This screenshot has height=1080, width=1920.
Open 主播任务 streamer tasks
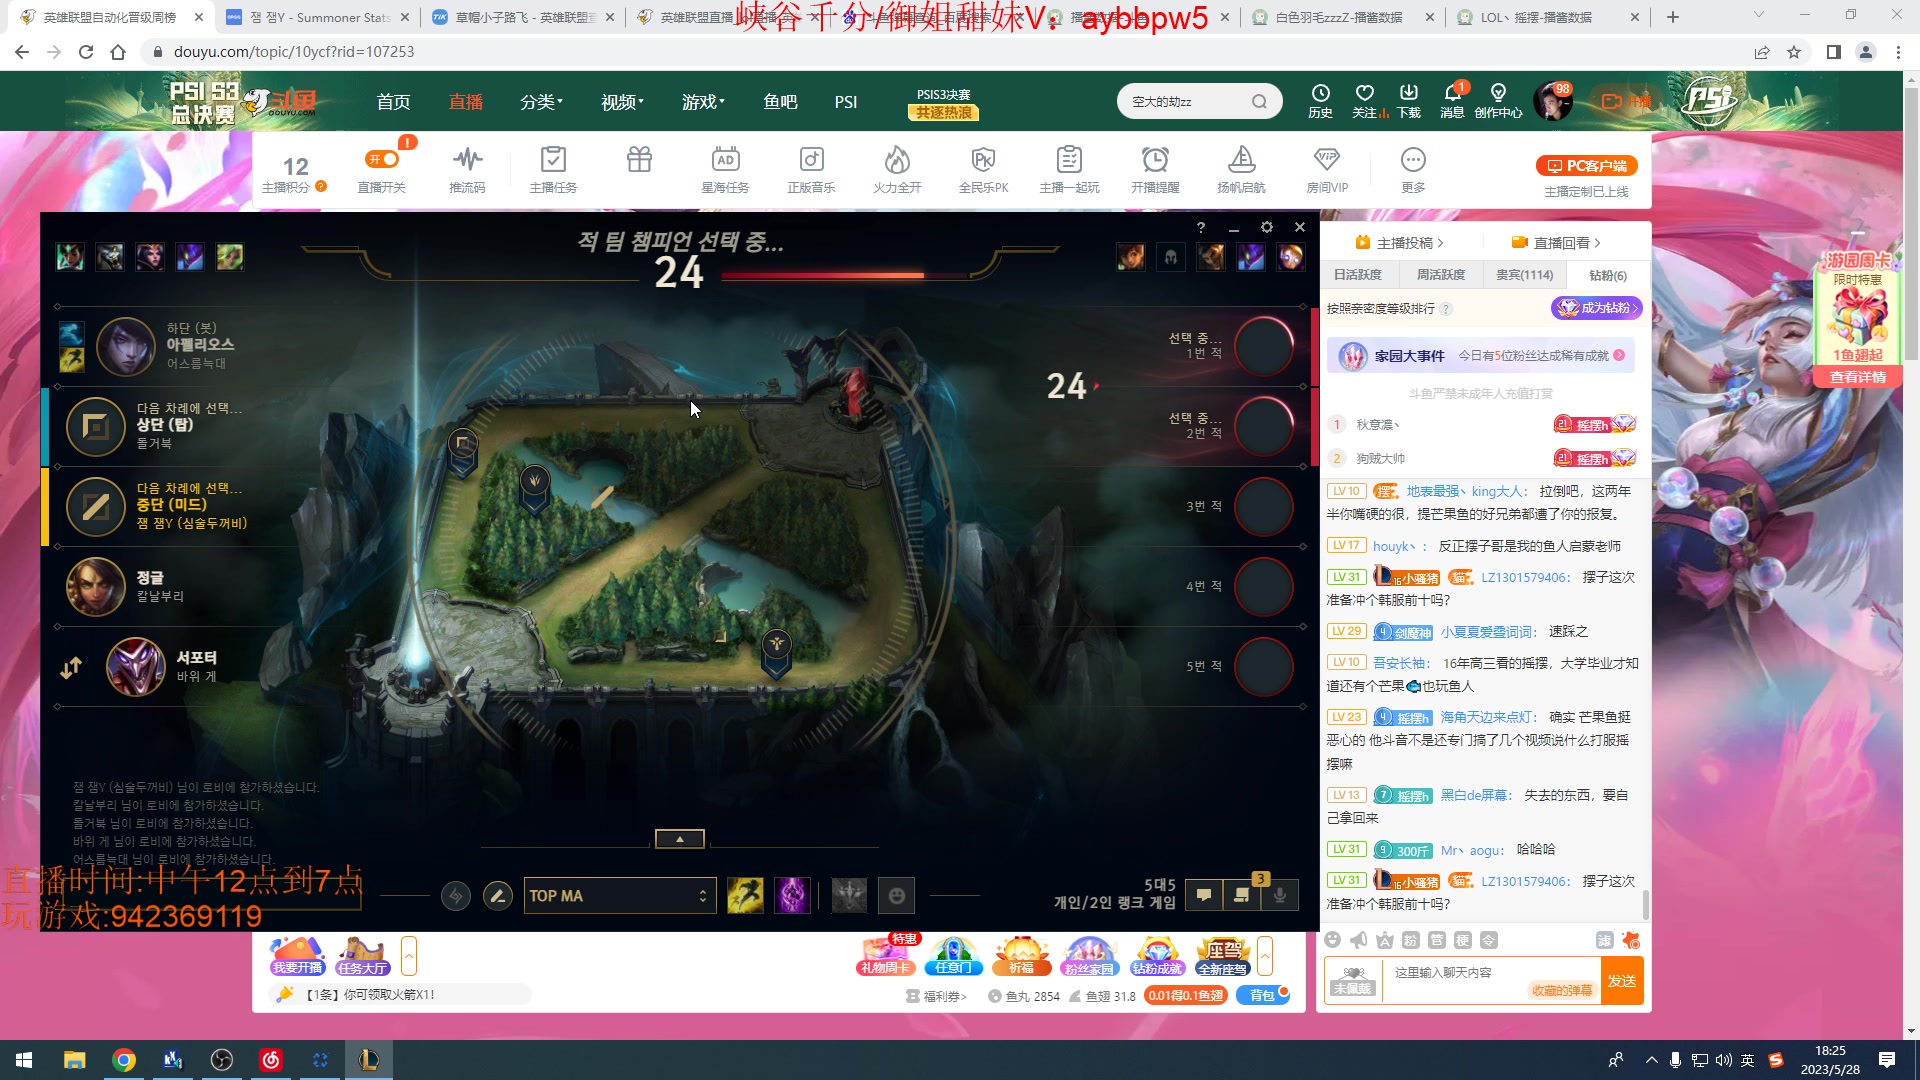point(553,160)
